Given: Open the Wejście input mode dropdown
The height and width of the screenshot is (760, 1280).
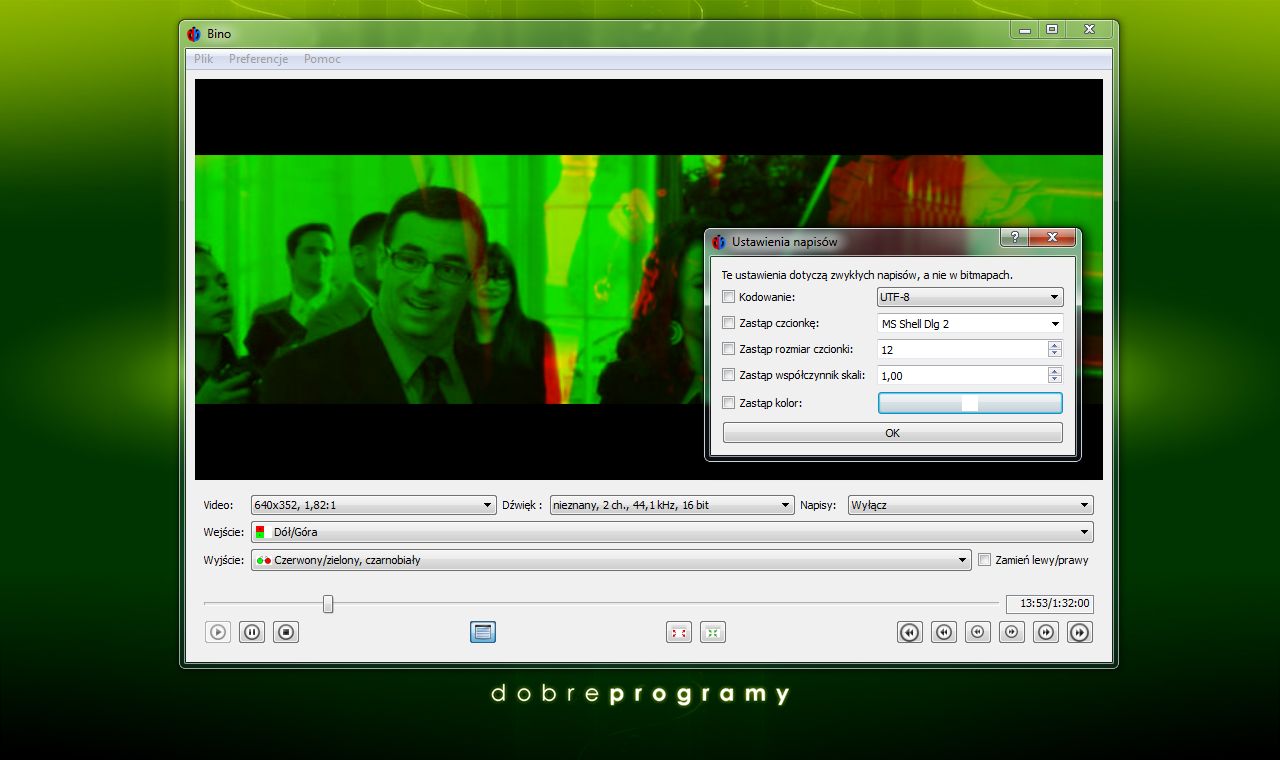Looking at the screenshot, I should [x=672, y=532].
